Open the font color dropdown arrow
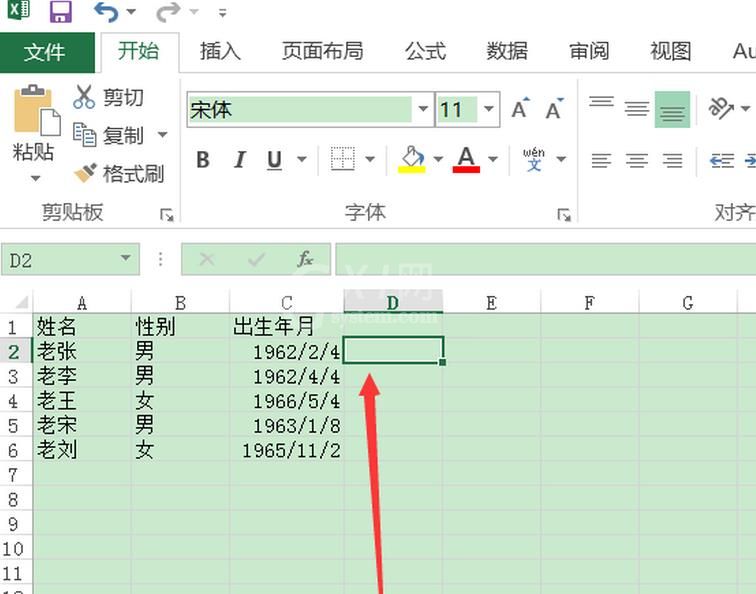Viewport: 756px width, 594px height. tap(492, 159)
